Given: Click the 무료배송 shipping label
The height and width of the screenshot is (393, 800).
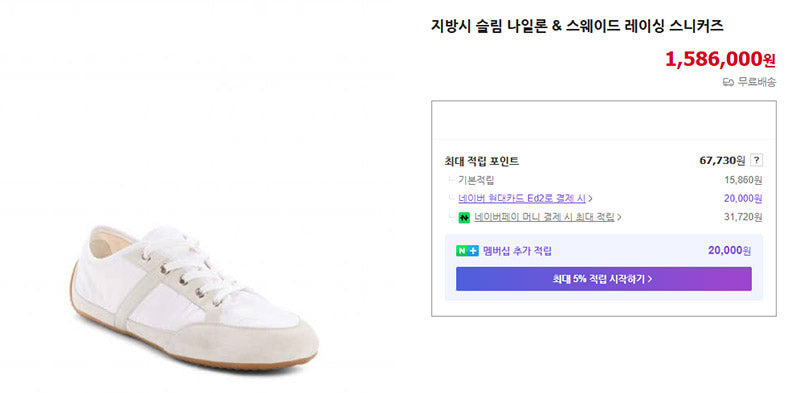Looking at the screenshot, I should [x=757, y=82].
